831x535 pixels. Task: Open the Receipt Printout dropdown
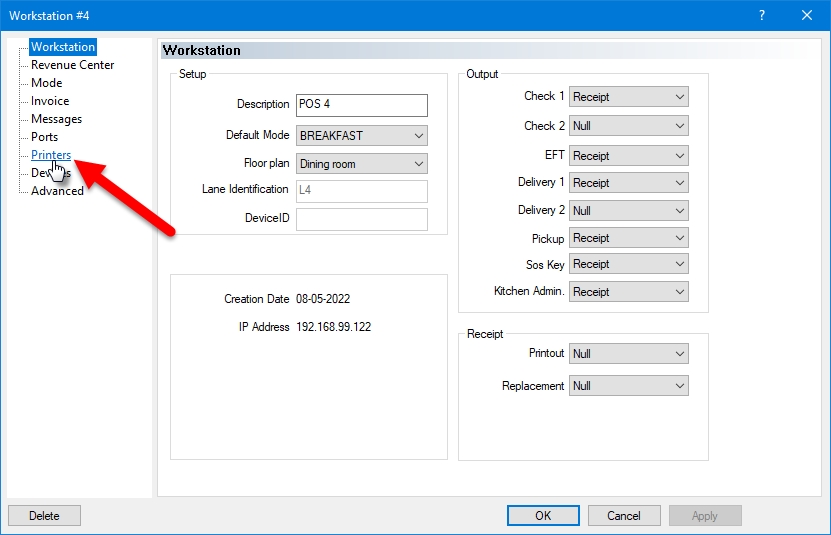click(628, 354)
